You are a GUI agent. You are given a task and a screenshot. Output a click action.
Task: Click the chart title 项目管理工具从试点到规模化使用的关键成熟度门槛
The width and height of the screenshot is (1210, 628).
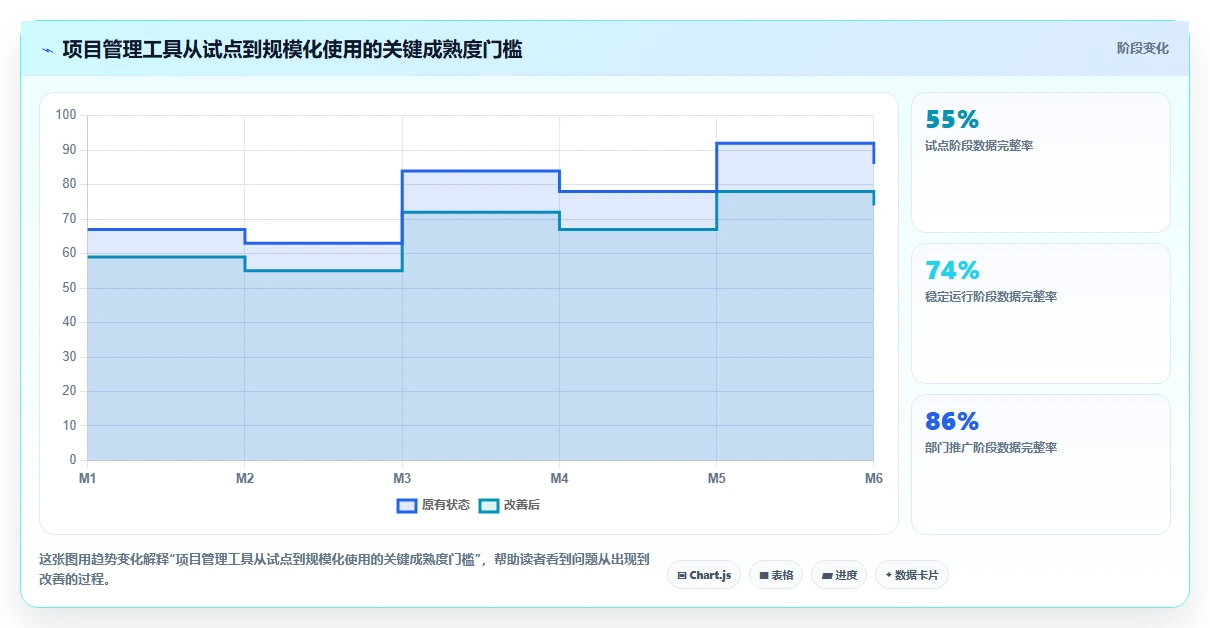292,49
